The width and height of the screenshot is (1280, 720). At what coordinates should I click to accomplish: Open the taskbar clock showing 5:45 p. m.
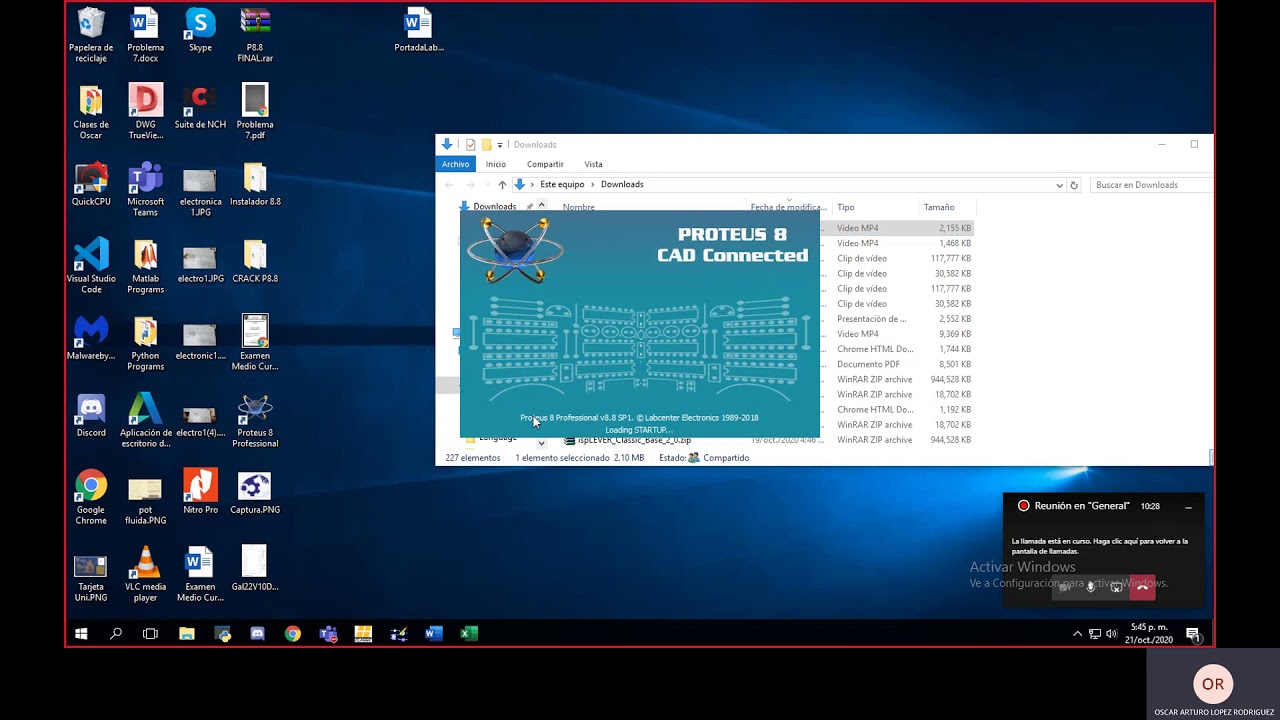[x=1148, y=634]
